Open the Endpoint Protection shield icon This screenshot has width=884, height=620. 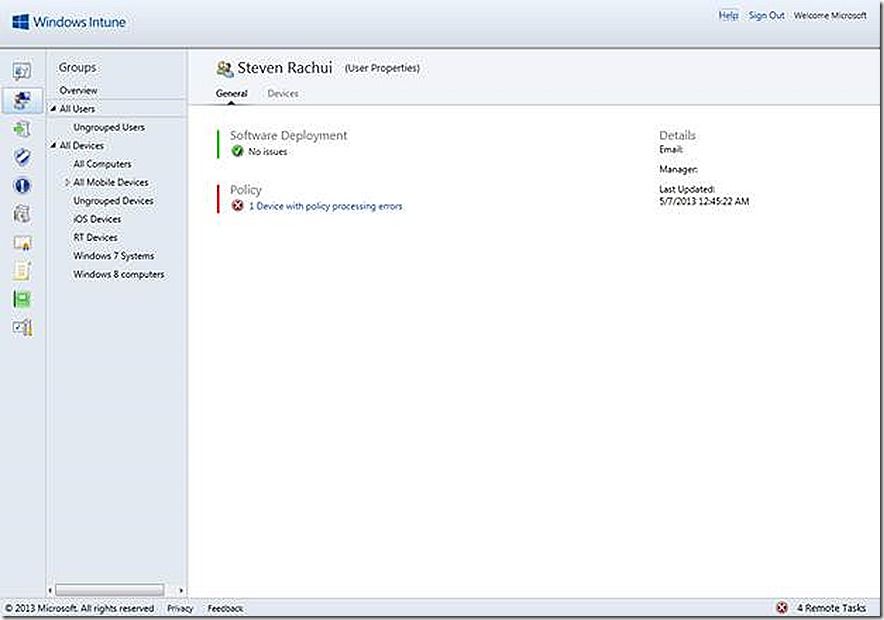[x=22, y=157]
